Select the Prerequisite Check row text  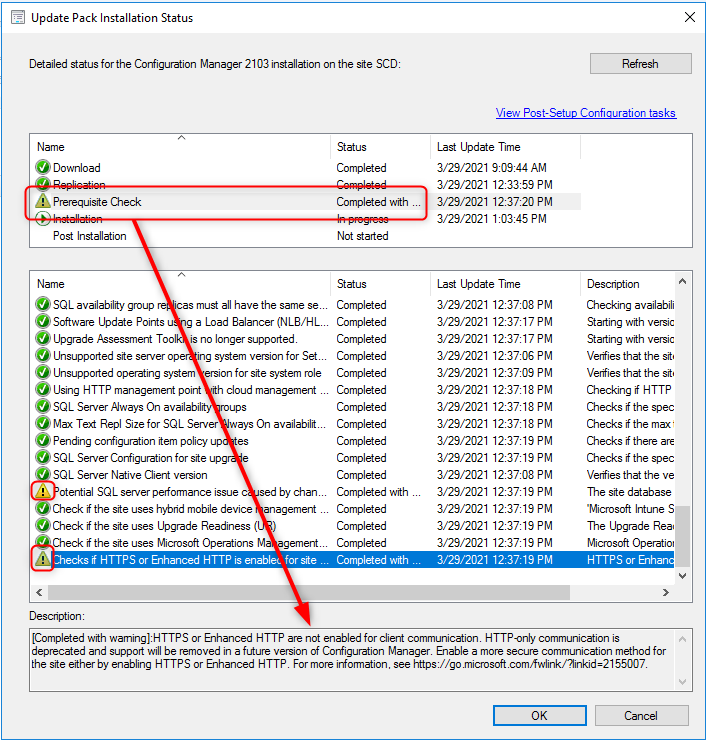pos(97,202)
